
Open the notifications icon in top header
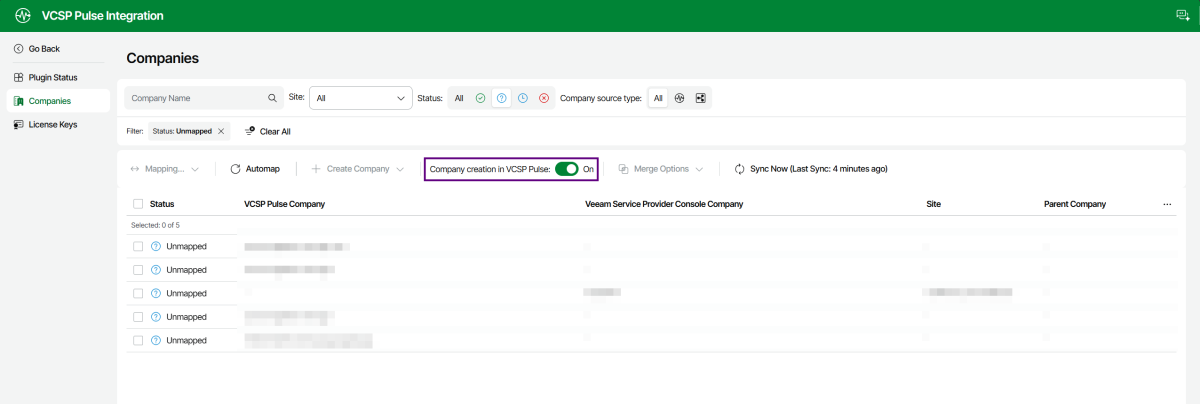click(1182, 16)
